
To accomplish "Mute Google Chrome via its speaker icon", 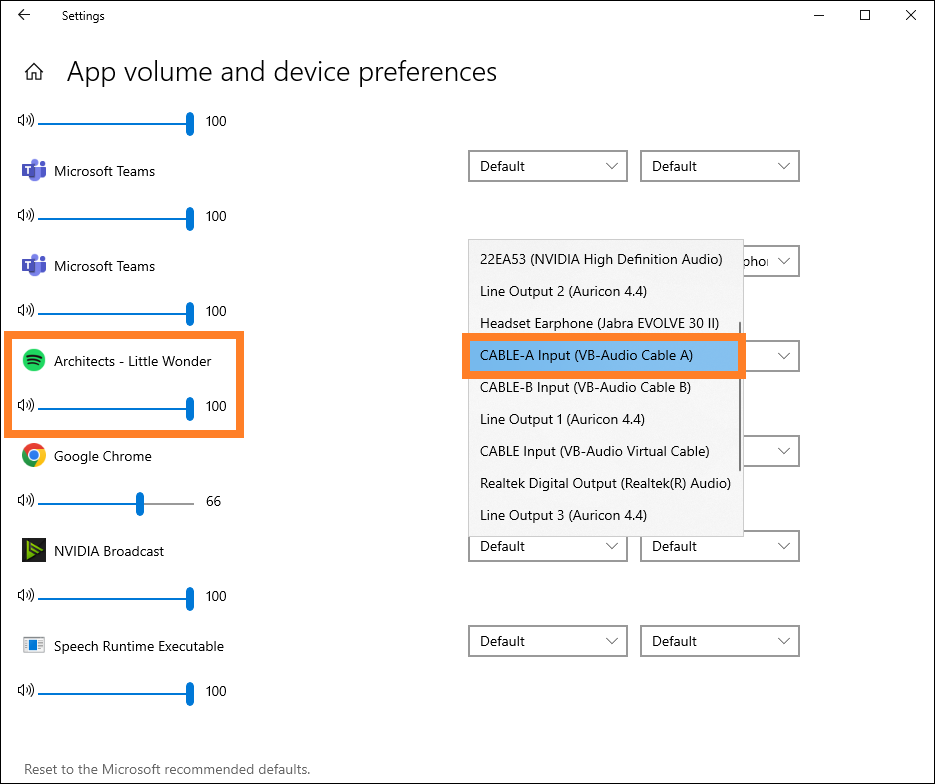I will pos(26,500).
